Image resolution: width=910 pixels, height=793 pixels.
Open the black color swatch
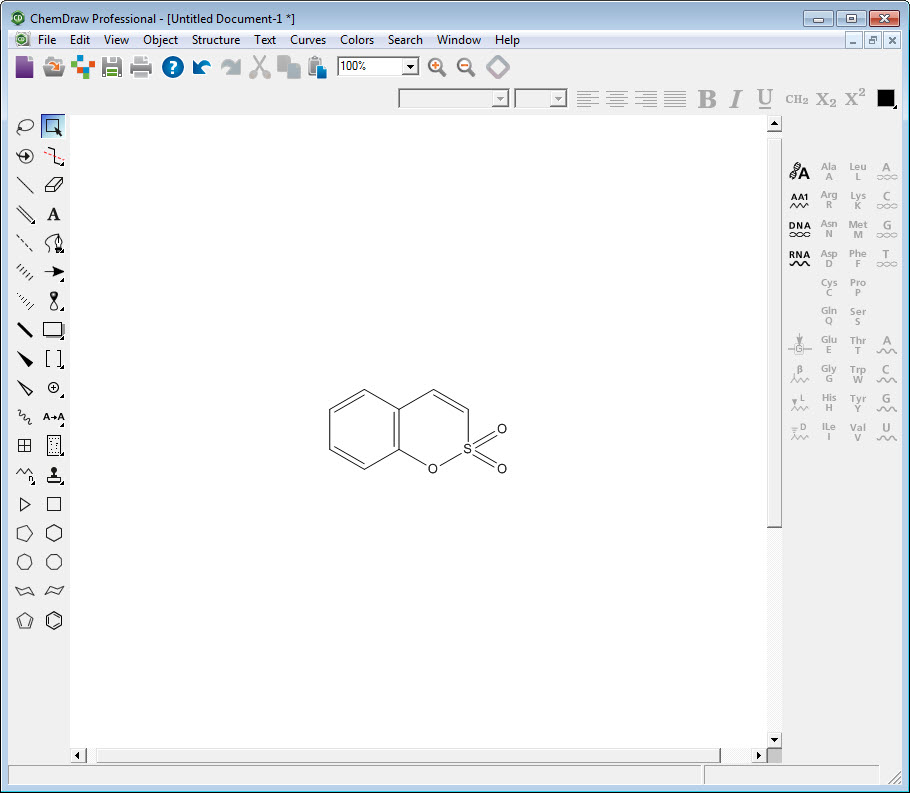click(x=886, y=98)
